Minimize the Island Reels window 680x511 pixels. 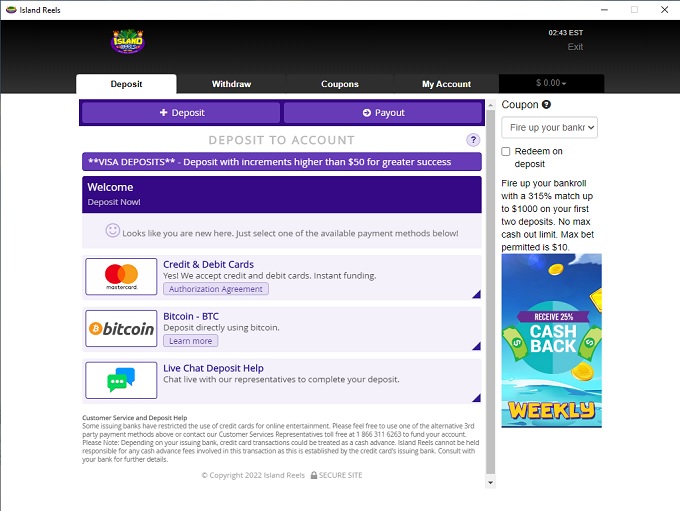[604, 10]
